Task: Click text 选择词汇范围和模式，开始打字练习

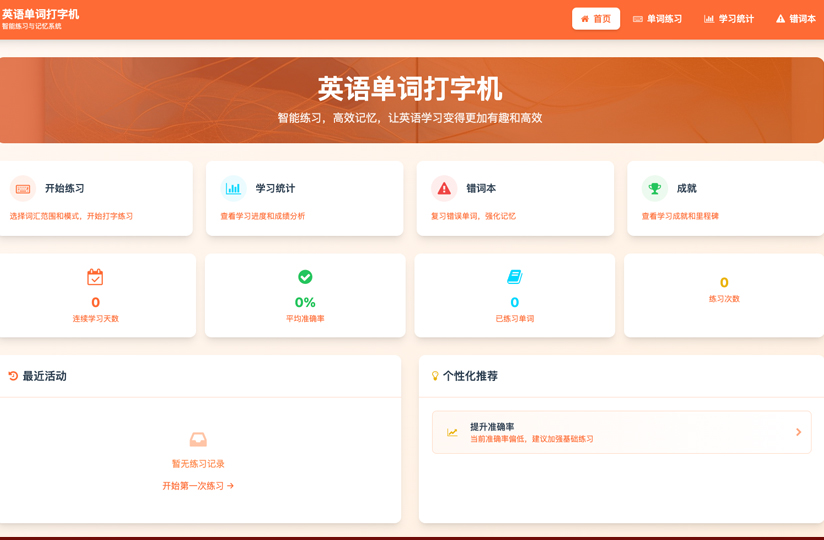Action: point(71,216)
